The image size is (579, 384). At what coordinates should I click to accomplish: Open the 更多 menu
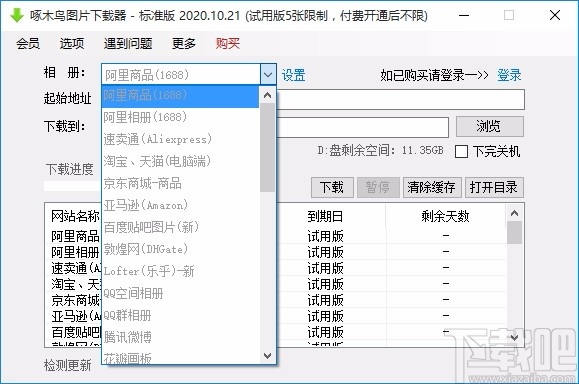click(x=184, y=44)
